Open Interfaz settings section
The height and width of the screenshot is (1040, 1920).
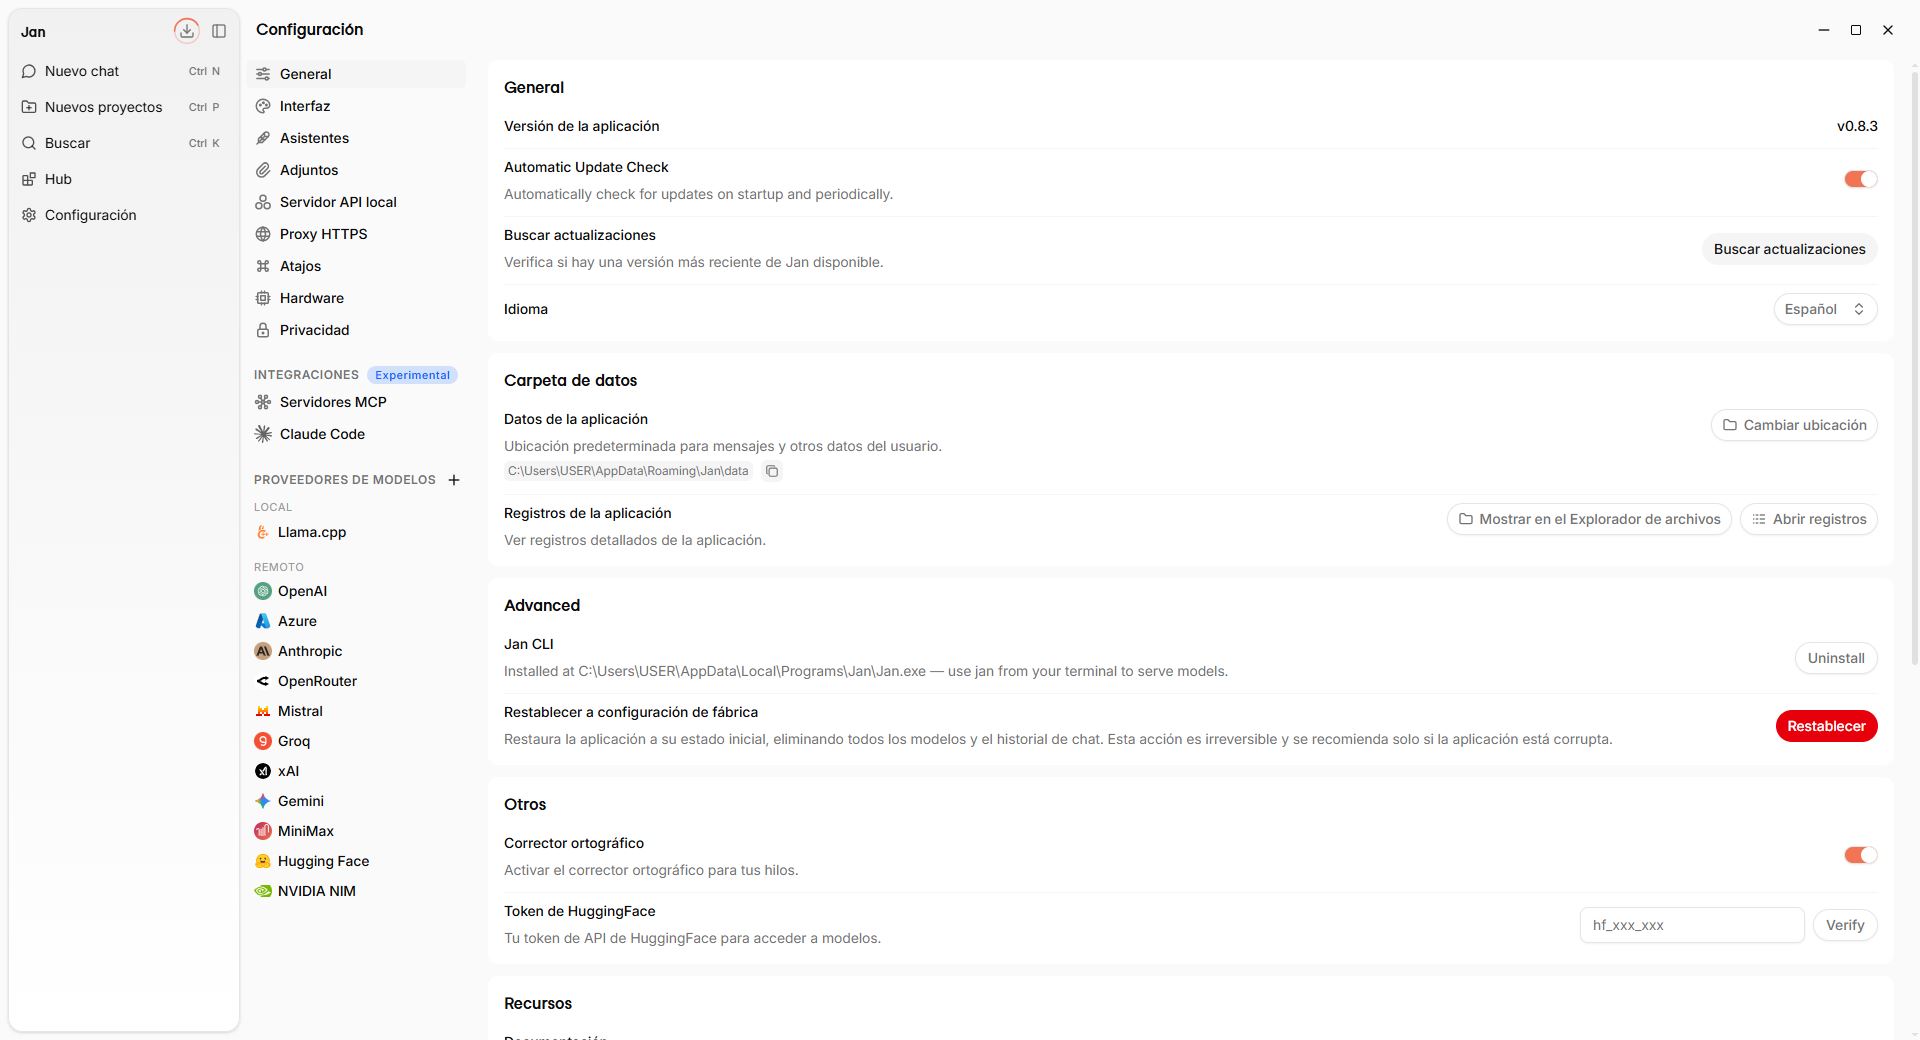pos(356,106)
